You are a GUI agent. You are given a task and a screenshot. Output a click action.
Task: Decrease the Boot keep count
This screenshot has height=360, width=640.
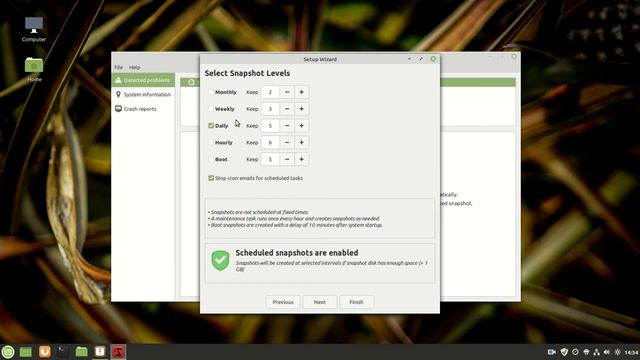click(x=287, y=159)
